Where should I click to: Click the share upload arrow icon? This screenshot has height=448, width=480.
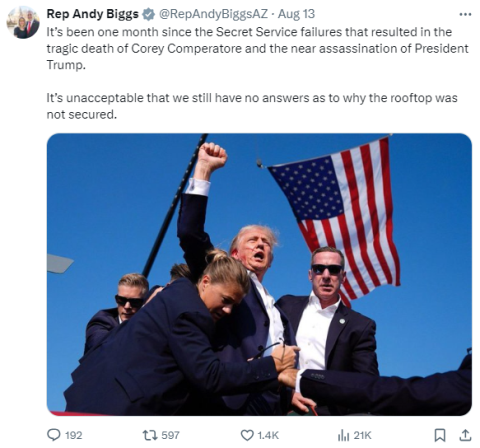click(x=465, y=435)
